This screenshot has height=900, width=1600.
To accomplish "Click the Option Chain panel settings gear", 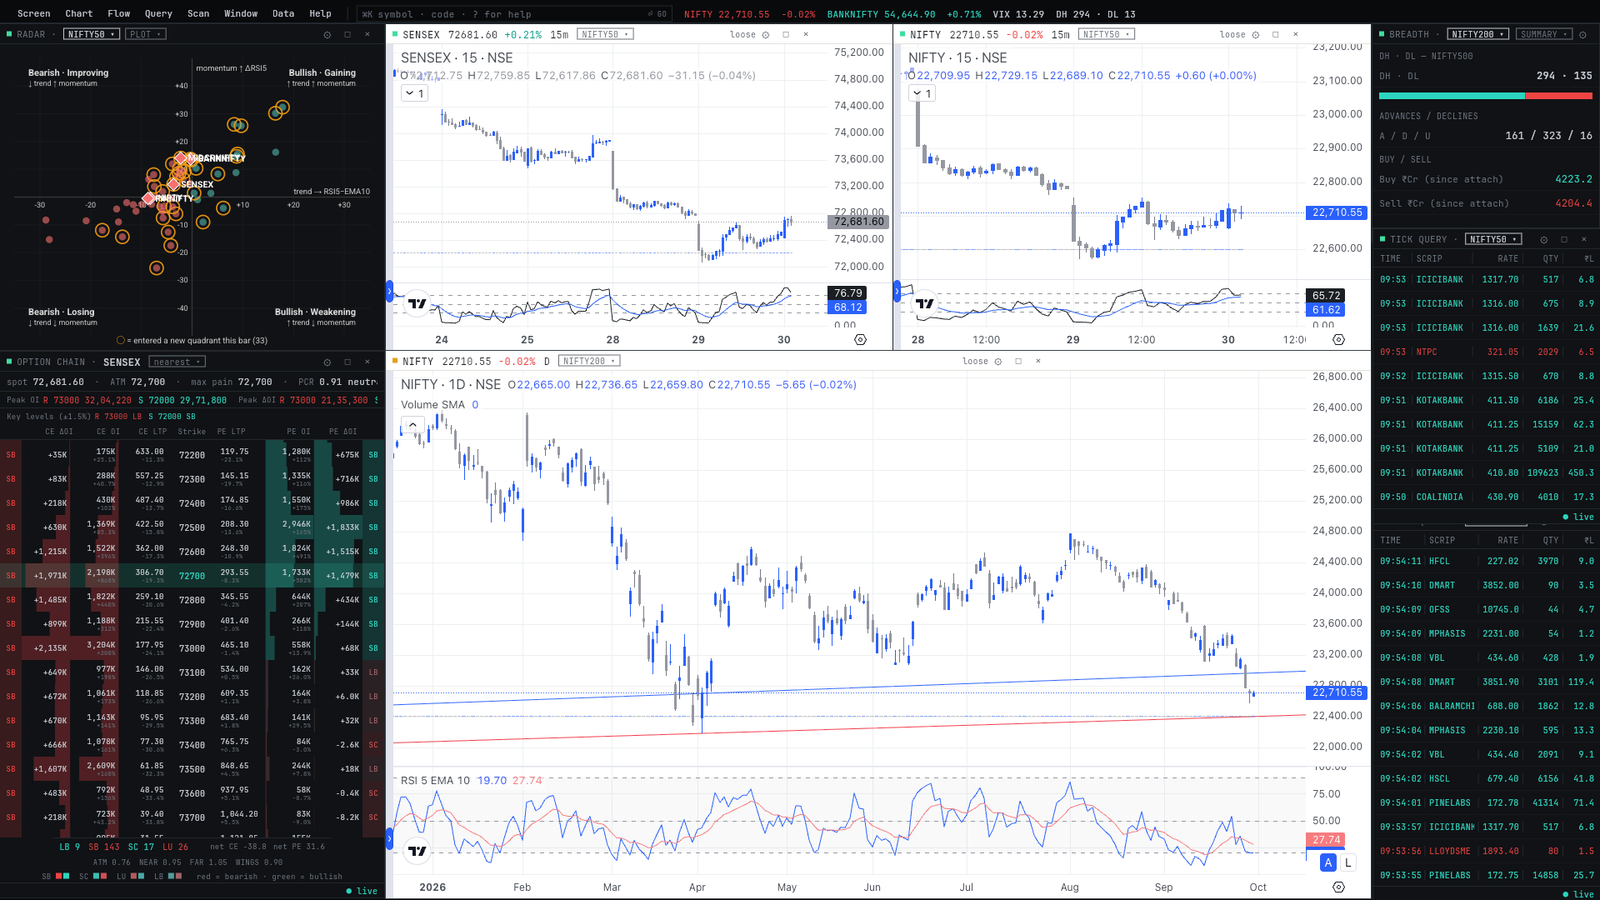I will pyautogui.click(x=327, y=362).
